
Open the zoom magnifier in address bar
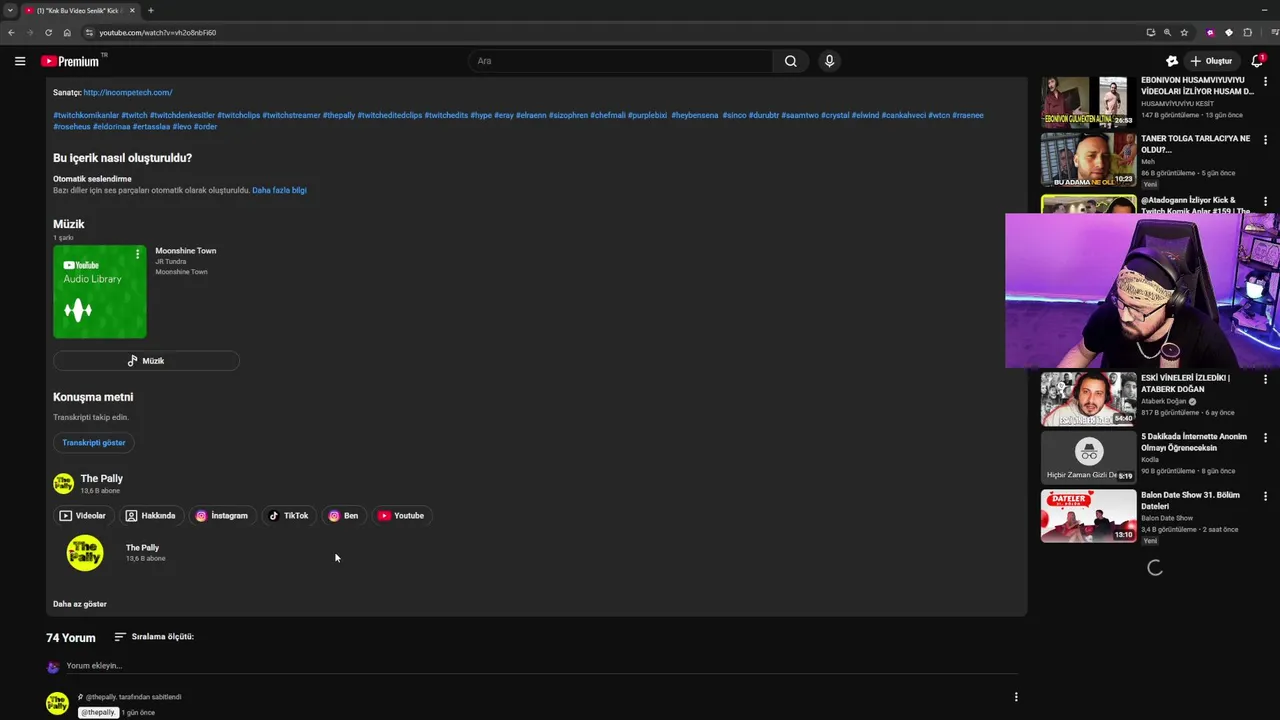tap(1167, 32)
